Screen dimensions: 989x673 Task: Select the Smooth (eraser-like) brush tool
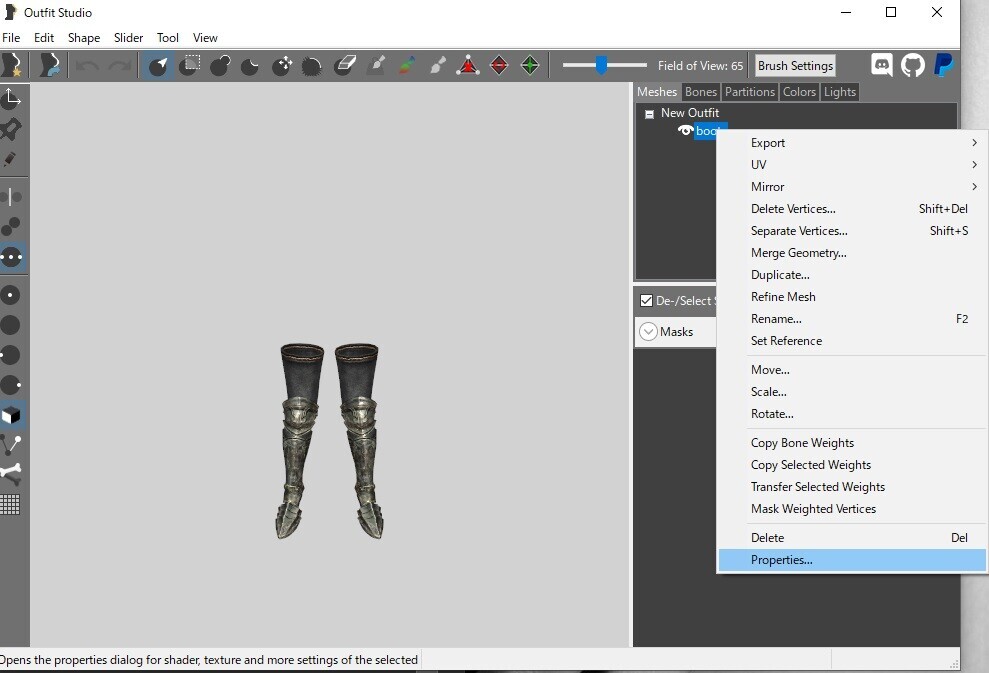[344, 65]
